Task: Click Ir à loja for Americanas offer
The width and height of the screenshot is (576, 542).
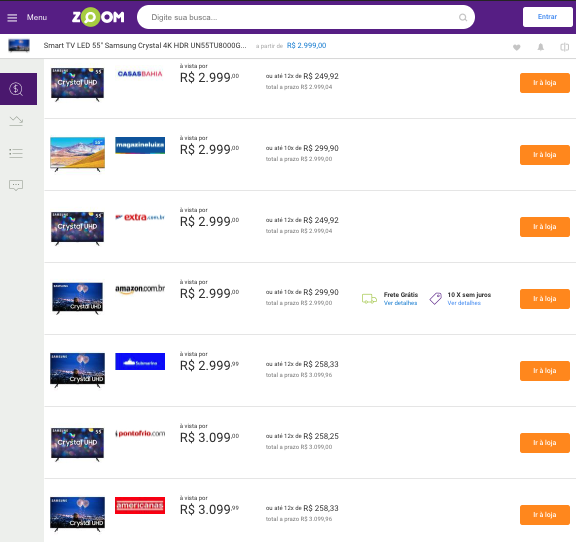Action: [x=545, y=515]
